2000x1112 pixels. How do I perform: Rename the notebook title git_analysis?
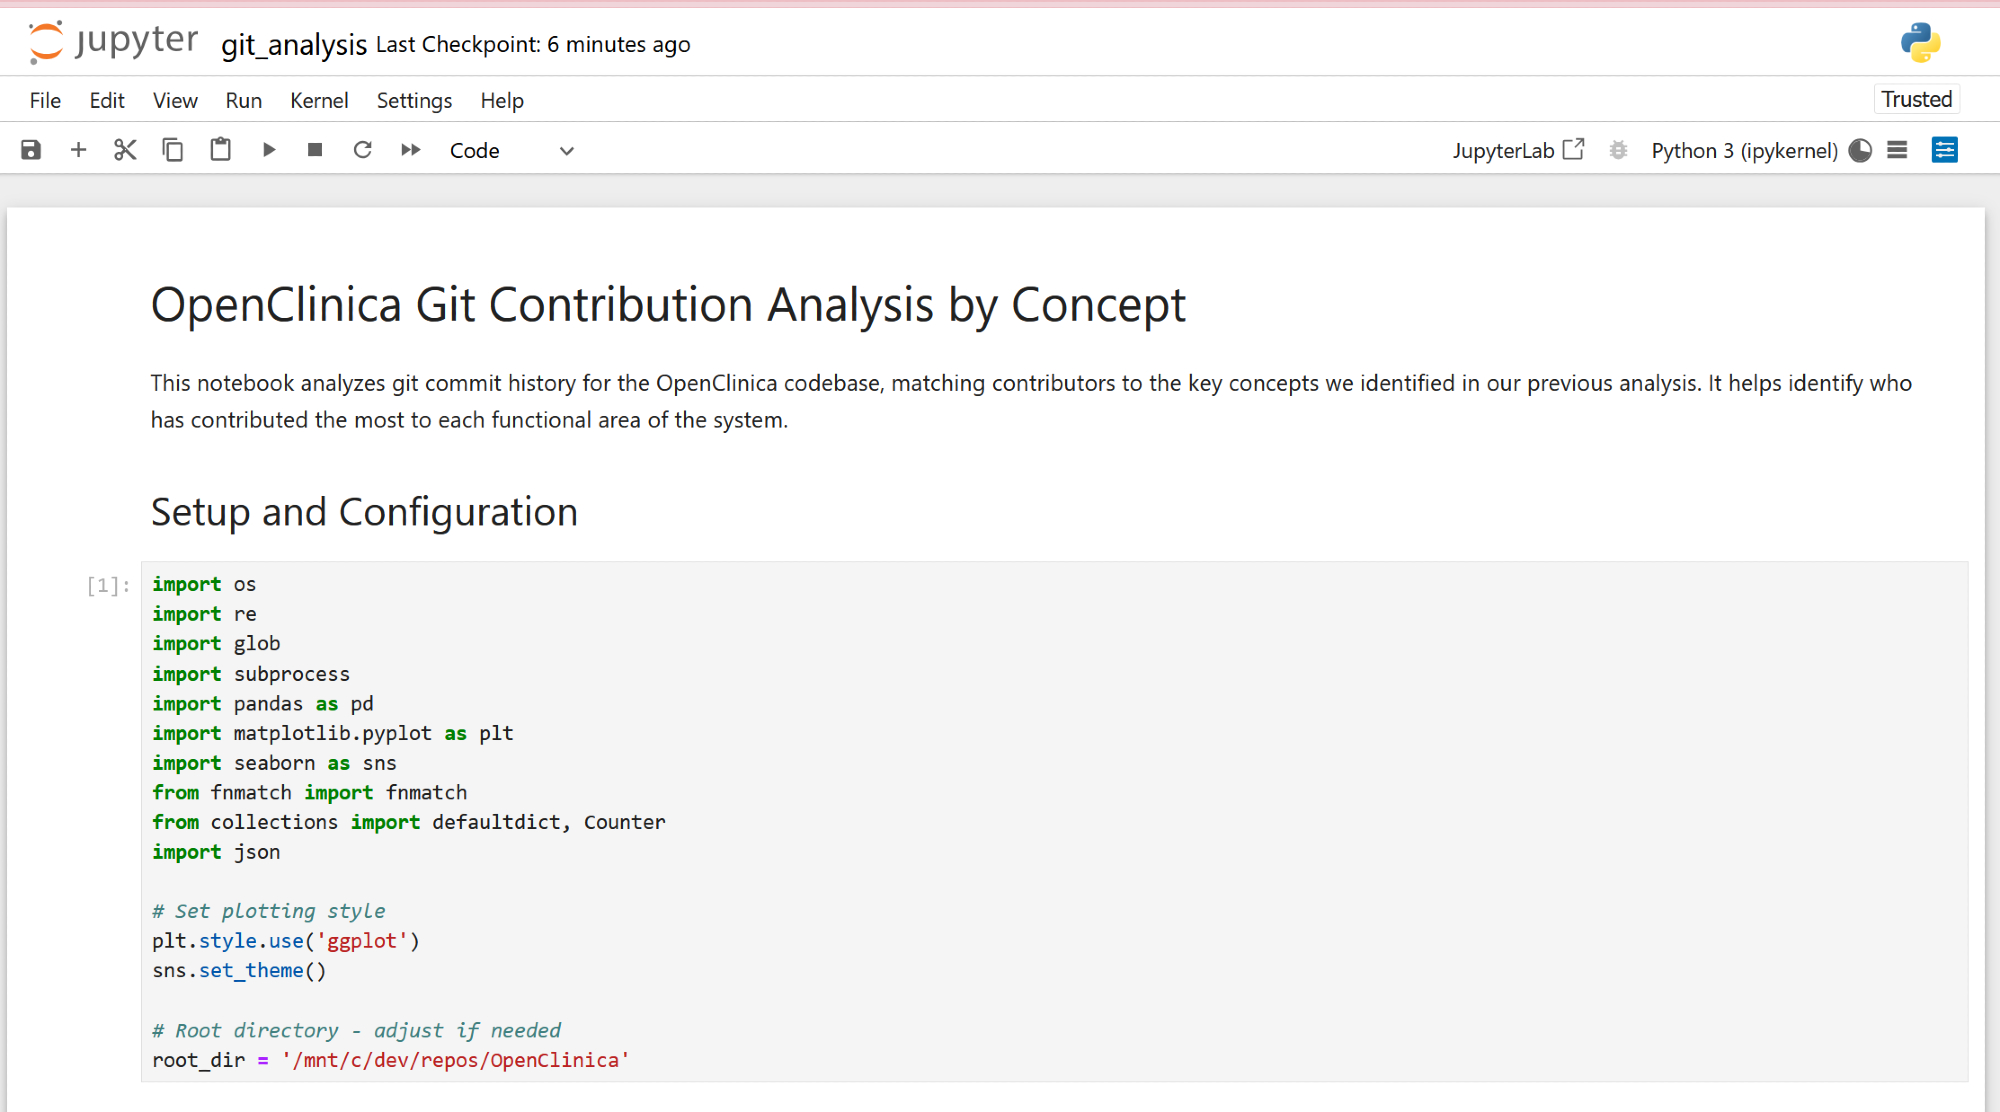[294, 45]
